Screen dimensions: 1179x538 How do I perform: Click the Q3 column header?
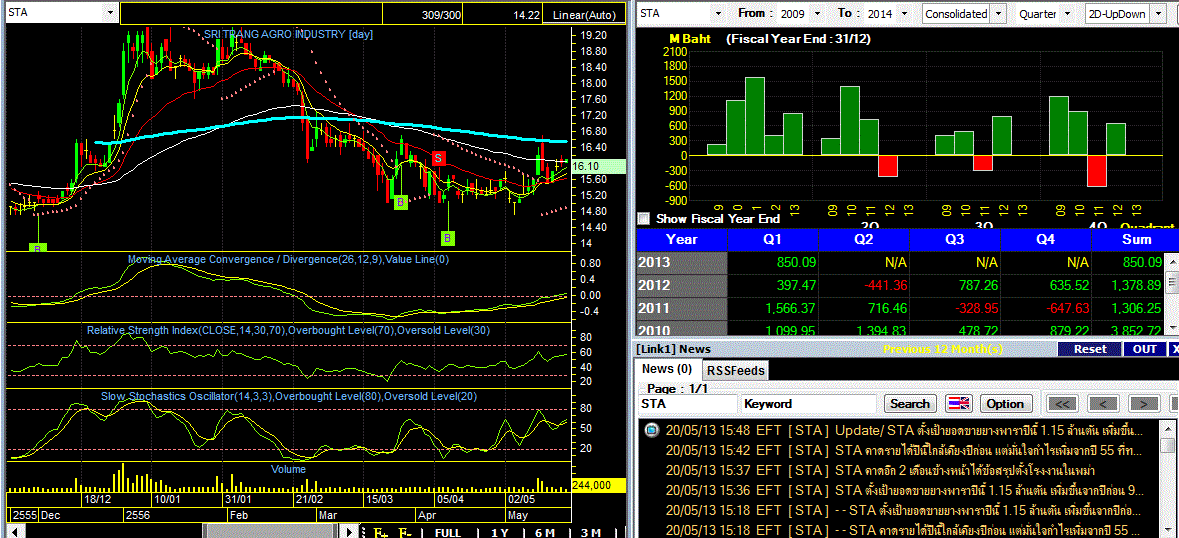955,240
